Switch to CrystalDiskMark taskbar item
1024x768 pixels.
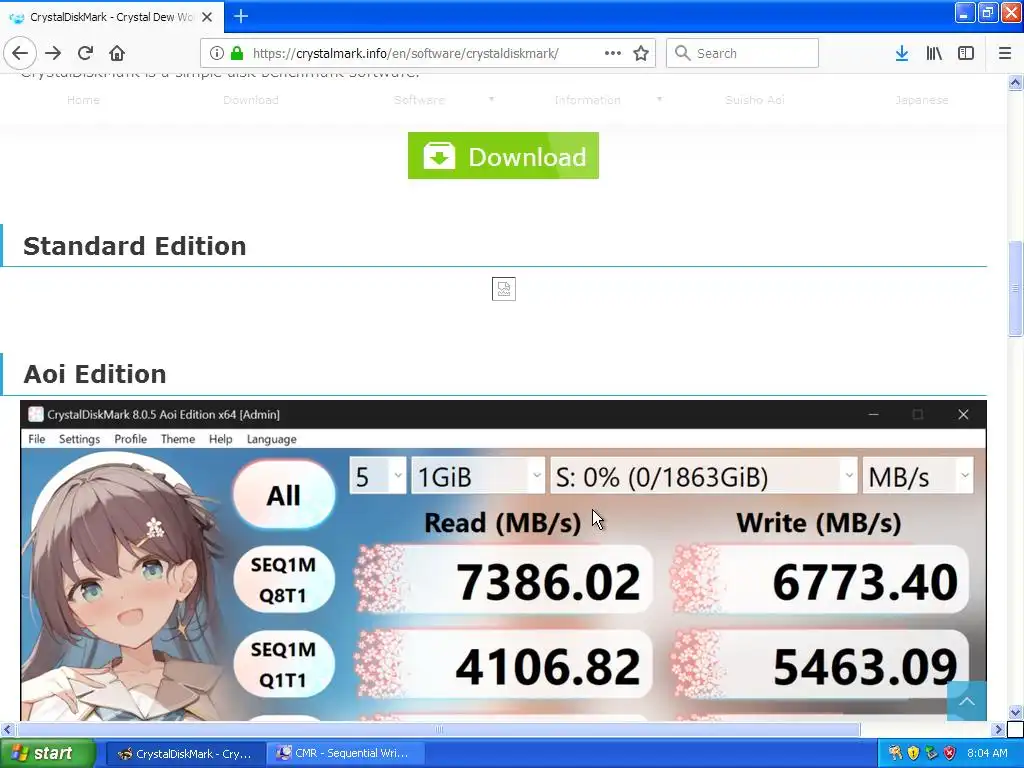(x=185, y=753)
